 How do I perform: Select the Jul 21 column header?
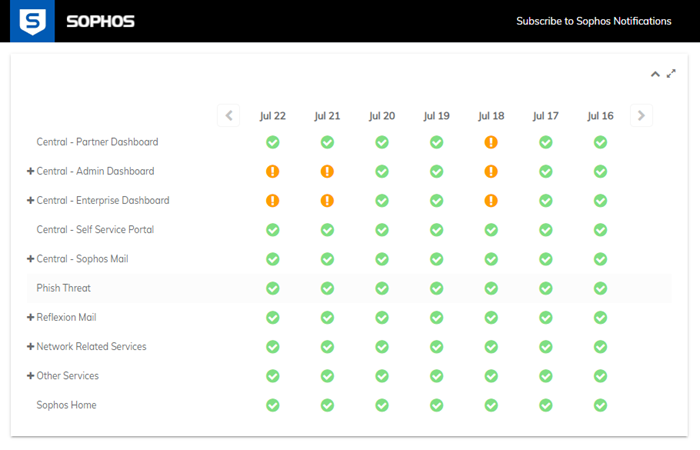[327, 116]
